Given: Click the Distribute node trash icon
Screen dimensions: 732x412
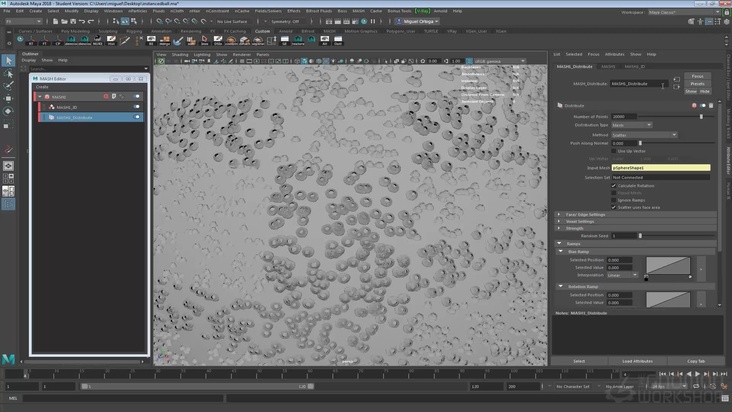Looking at the screenshot, I should click(x=711, y=105).
